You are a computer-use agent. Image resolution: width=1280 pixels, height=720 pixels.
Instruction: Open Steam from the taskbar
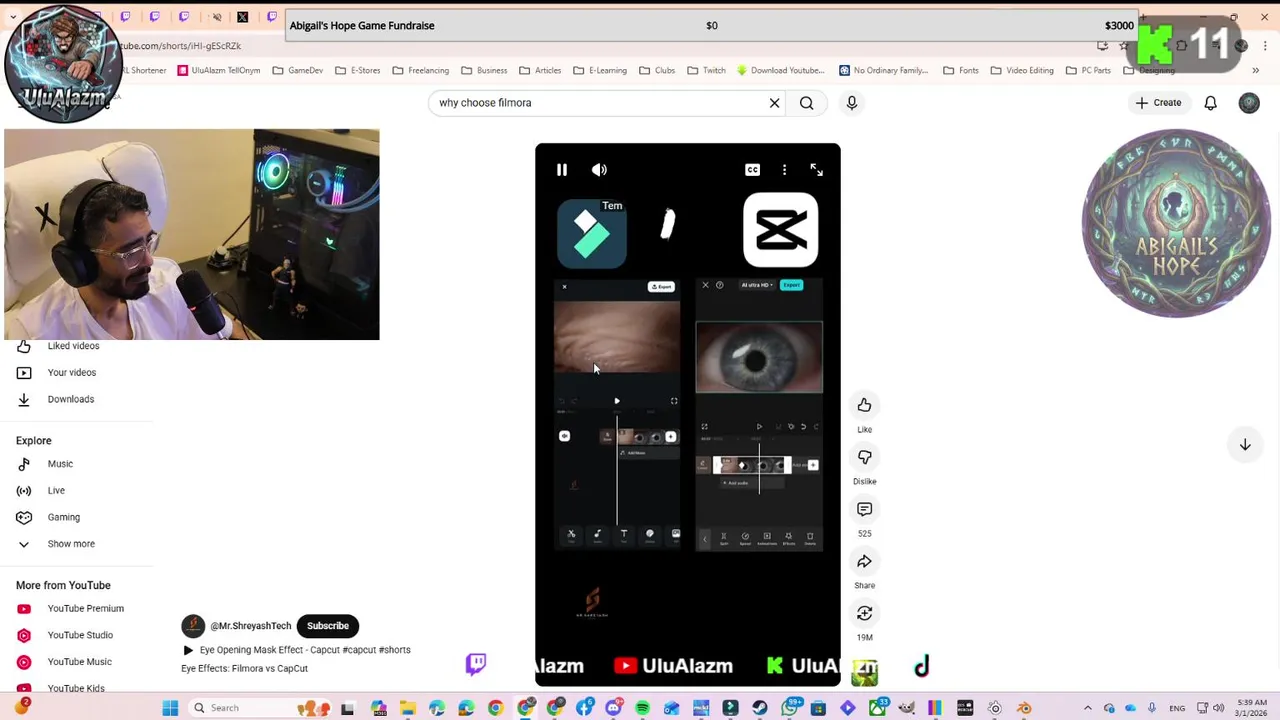click(x=760, y=708)
